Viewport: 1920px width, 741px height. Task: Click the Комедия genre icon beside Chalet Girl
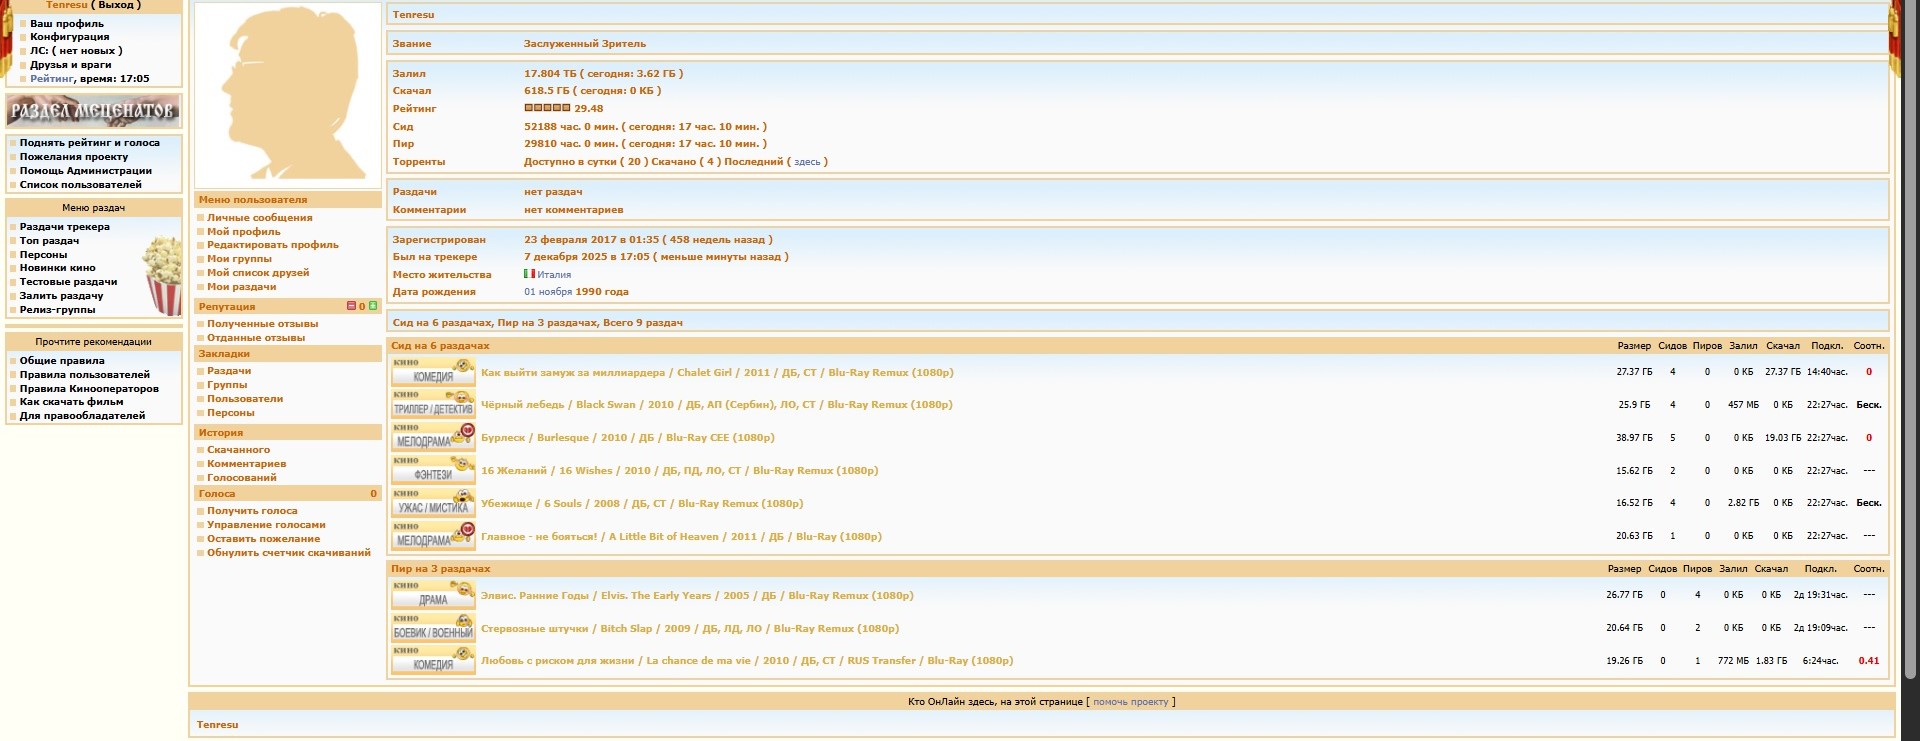click(433, 372)
